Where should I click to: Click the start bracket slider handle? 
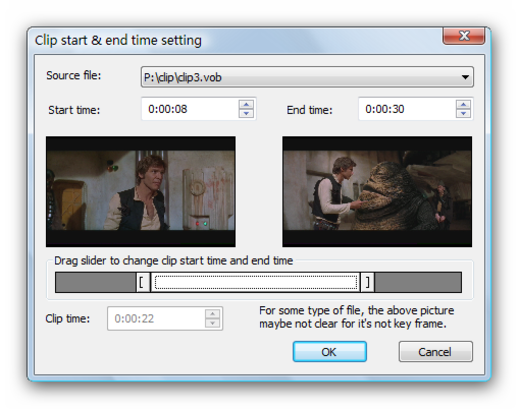143,282
